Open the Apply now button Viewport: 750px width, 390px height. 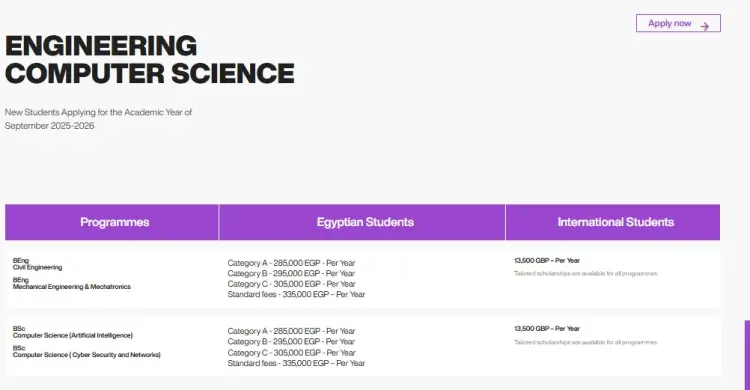tap(678, 23)
